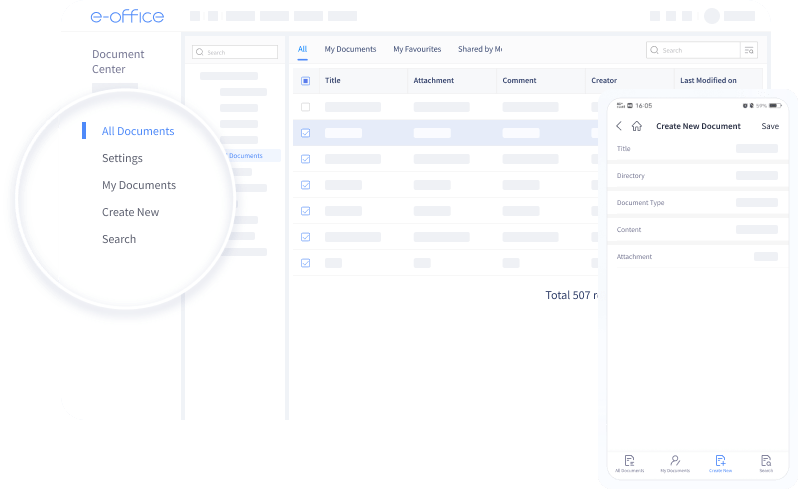Screen dimensions: 798x489
Task: Switch to the All tab
Action: point(302,49)
